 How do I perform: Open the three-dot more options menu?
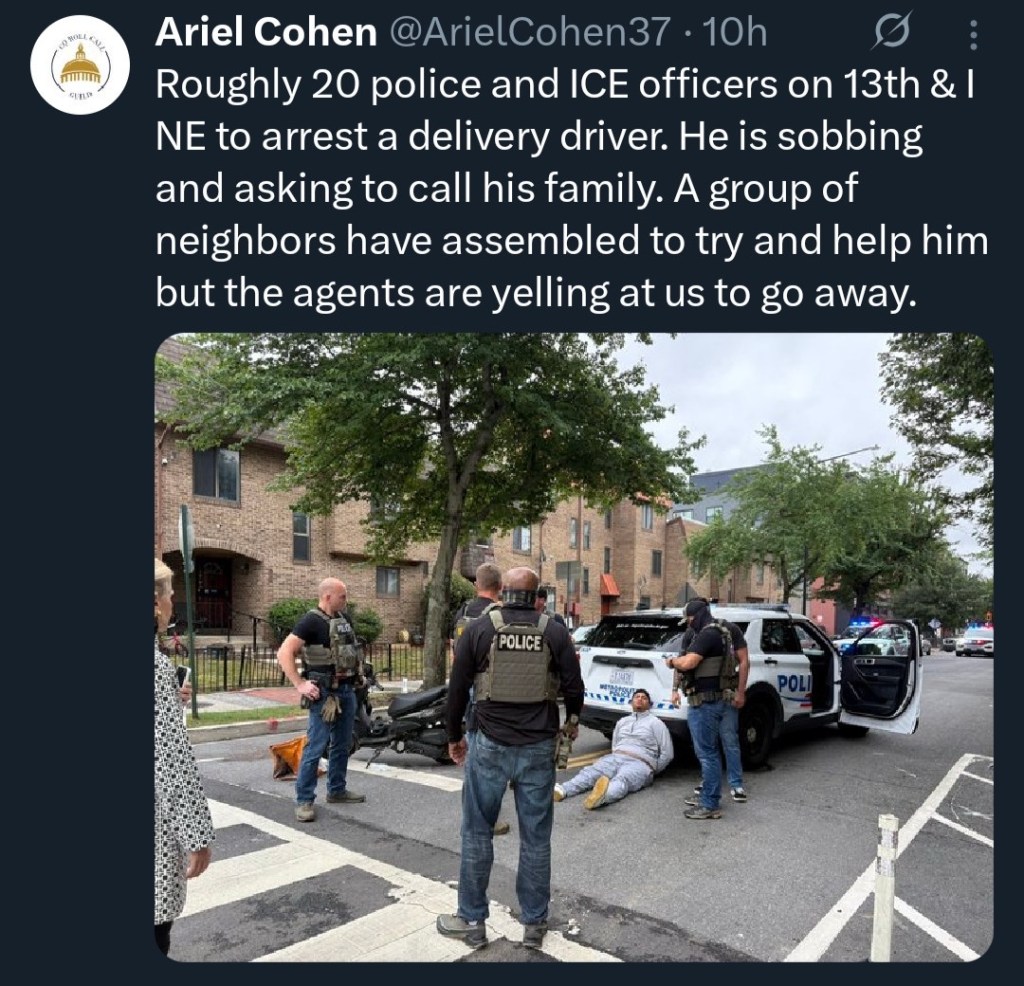[973, 35]
